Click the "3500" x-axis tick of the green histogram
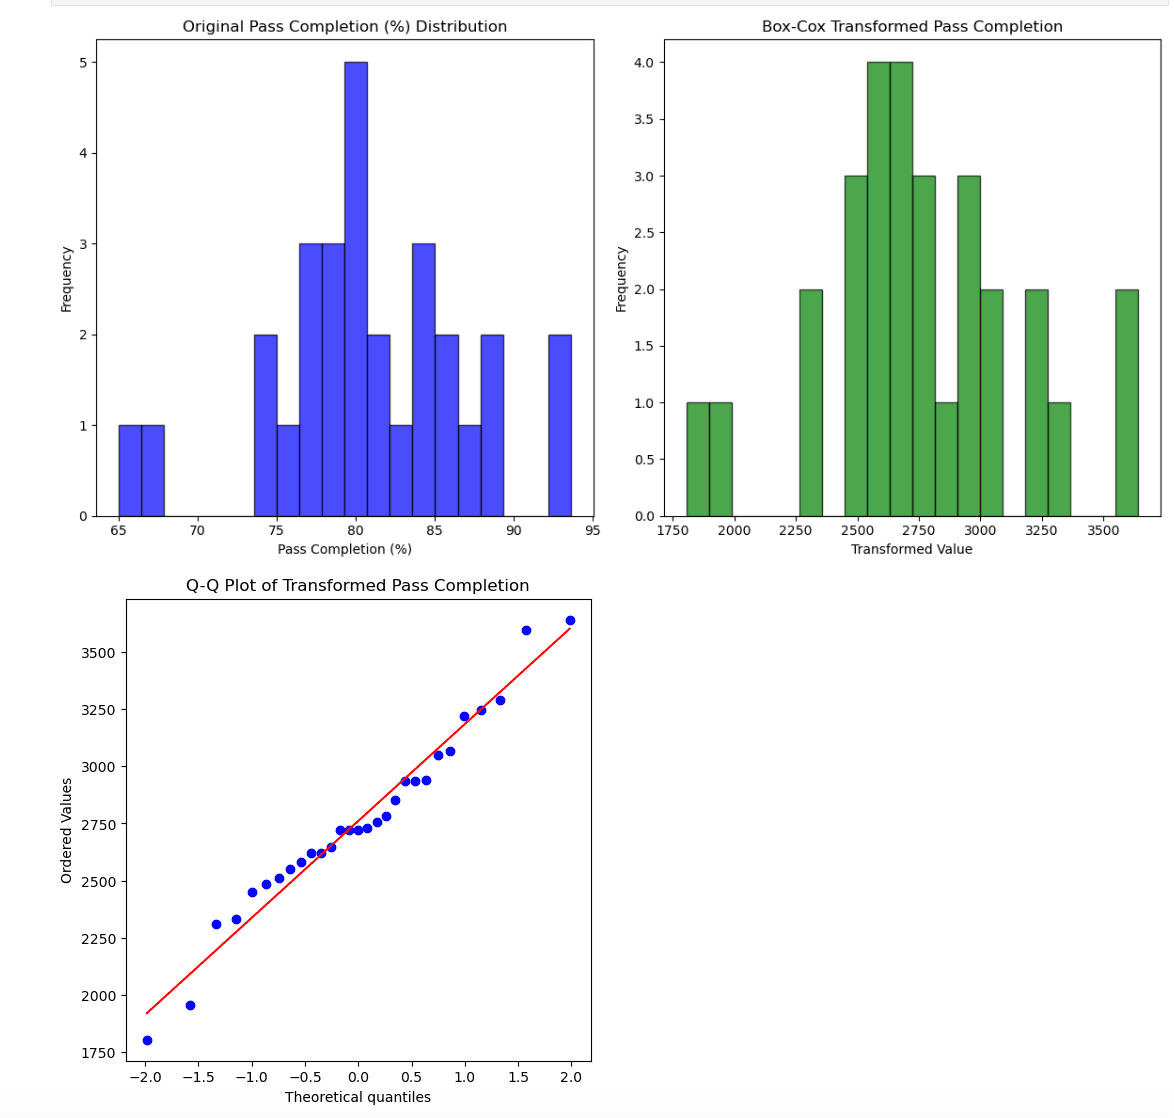Image resolution: width=1174 pixels, height=1118 pixels. [x=1103, y=530]
